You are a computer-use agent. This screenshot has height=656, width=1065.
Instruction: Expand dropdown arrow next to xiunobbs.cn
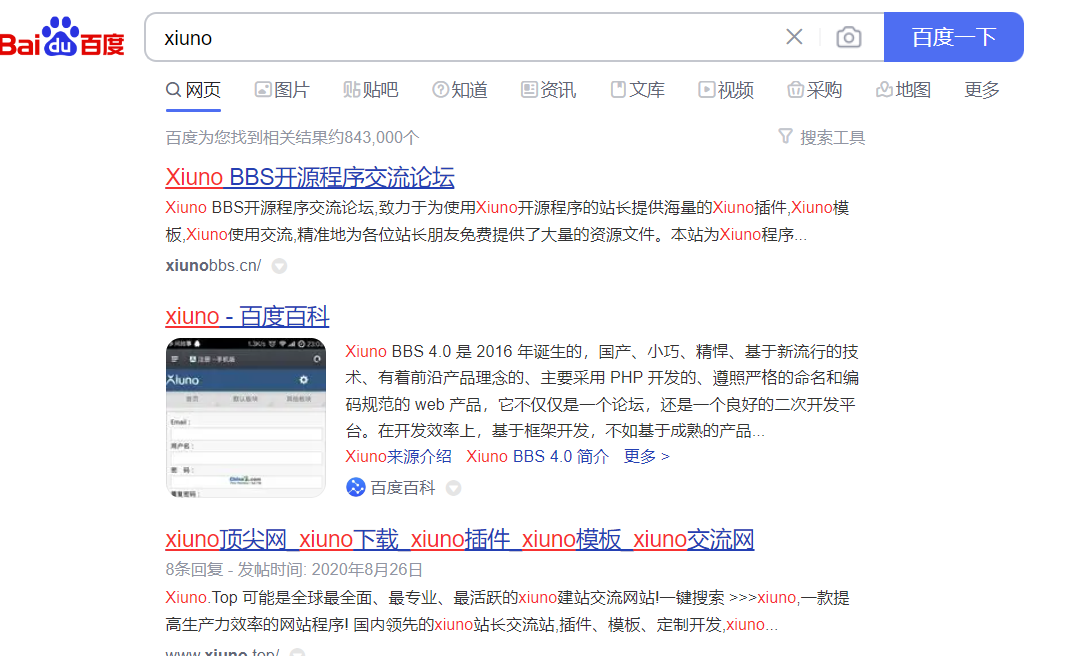pyautogui.click(x=280, y=266)
